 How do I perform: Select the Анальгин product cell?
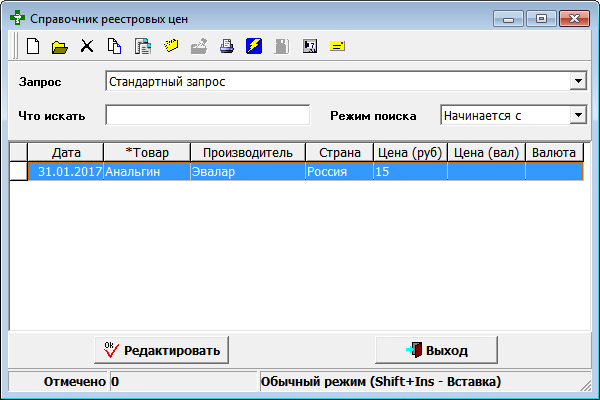(x=147, y=171)
